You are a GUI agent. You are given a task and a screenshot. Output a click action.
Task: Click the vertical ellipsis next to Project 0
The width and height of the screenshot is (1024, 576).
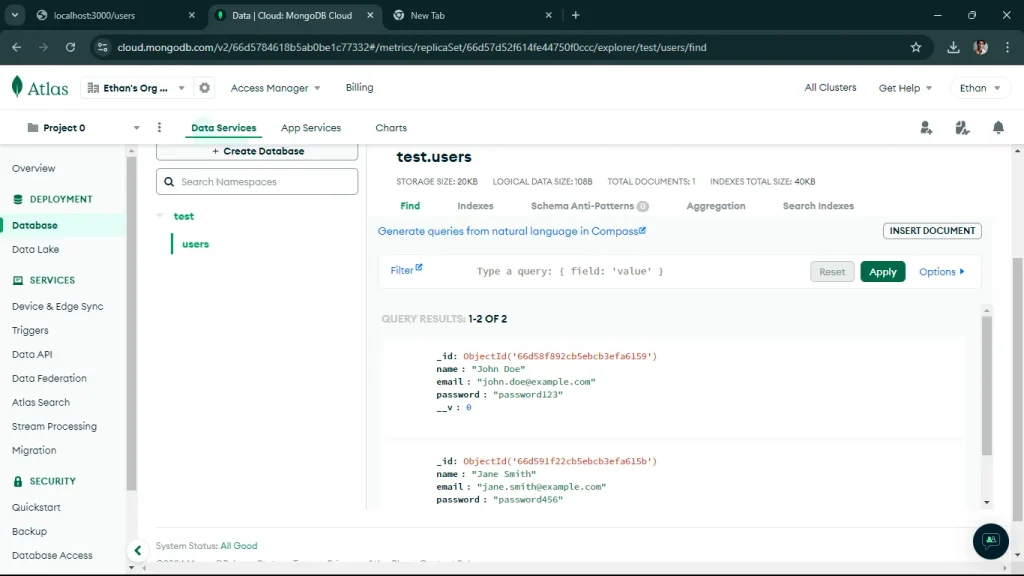[158, 127]
